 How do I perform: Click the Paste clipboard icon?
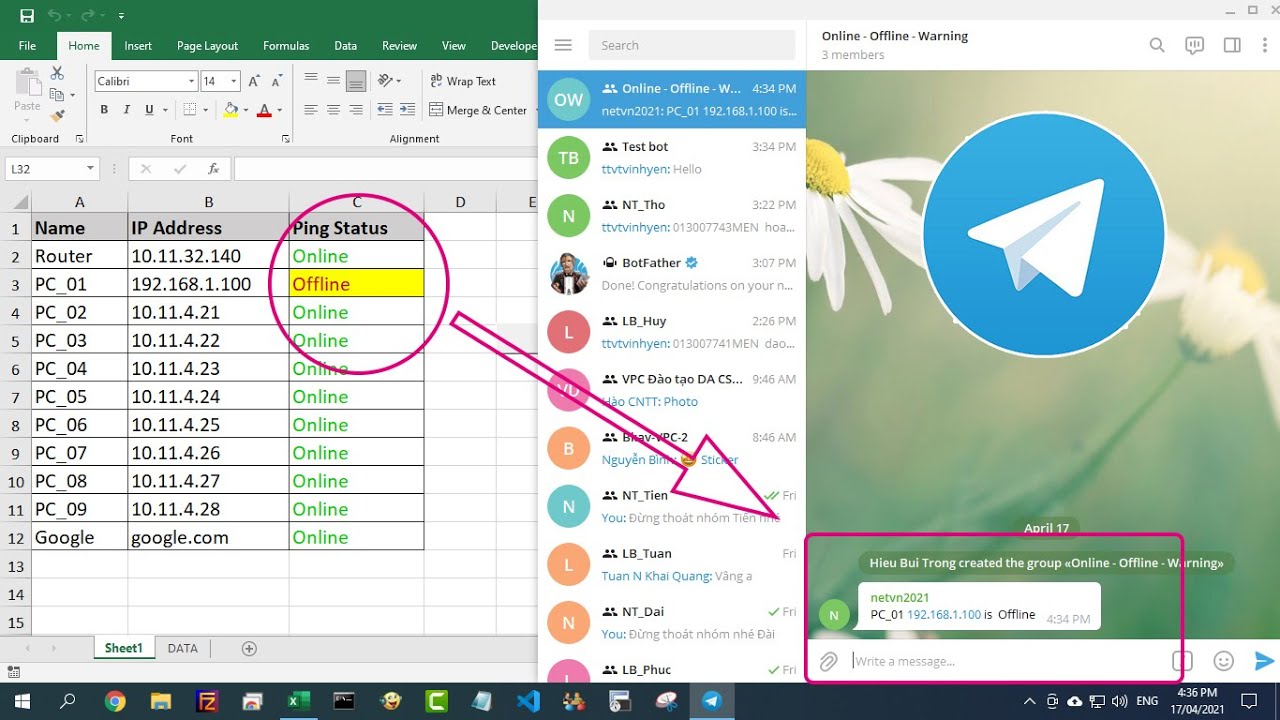pos(27,84)
